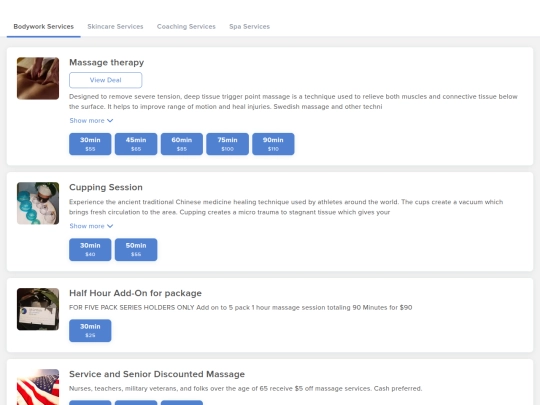Open the Half Hour Add-On thumbnail image
The width and height of the screenshot is (540, 405).
pyautogui.click(x=38, y=309)
